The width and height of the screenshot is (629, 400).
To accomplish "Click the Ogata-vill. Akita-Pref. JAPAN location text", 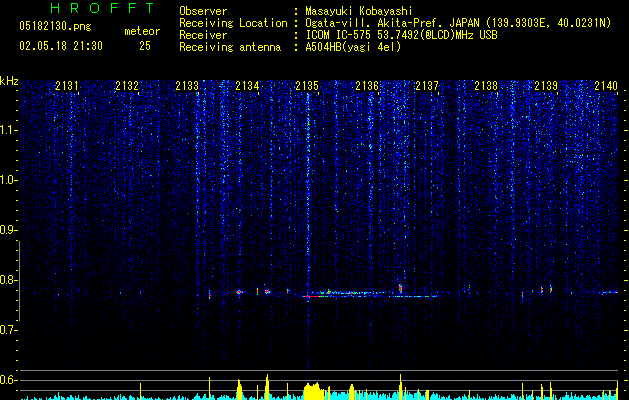I will pyautogui.click(x=458, y=23).
